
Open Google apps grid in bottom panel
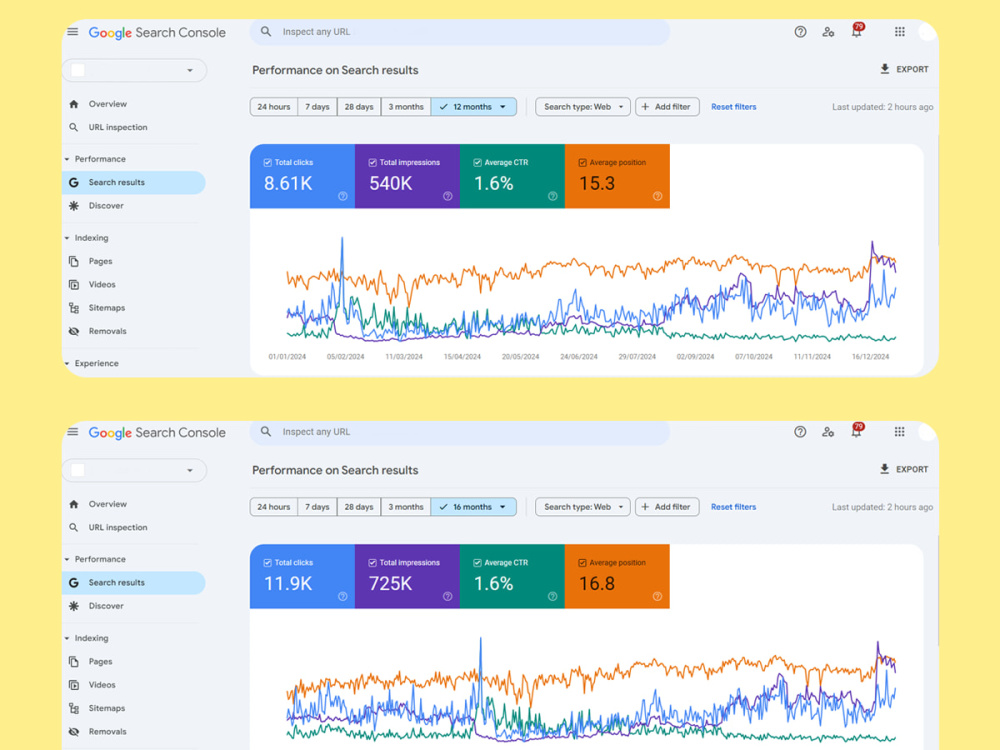pyautogui.click(x=899, y=432)
